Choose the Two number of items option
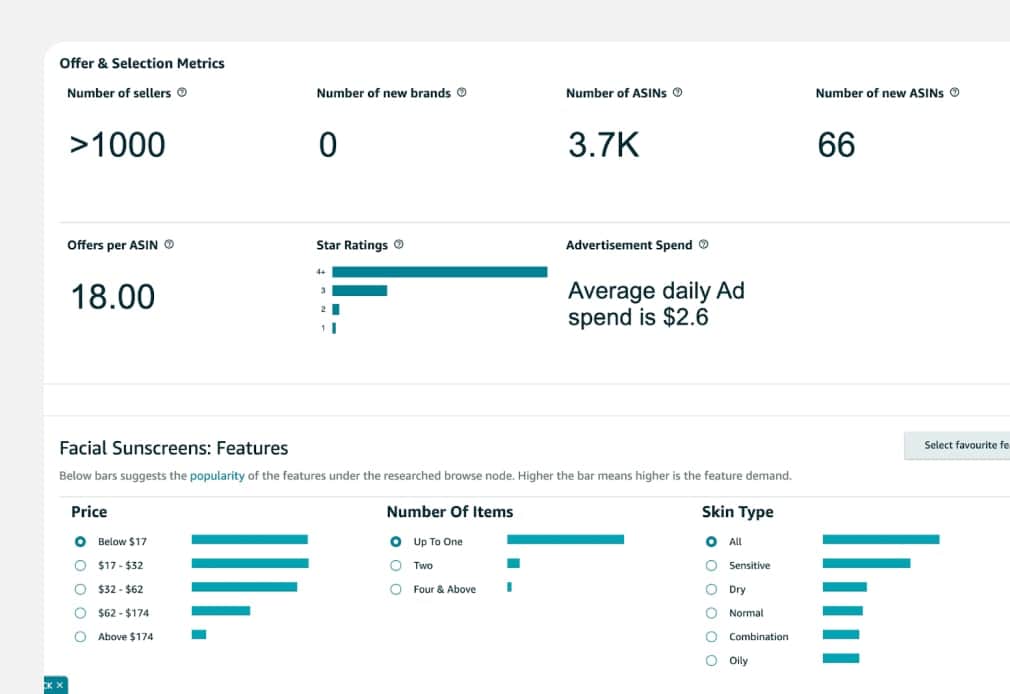Viewport: 1010px width, 694px height. pos(396,565)
